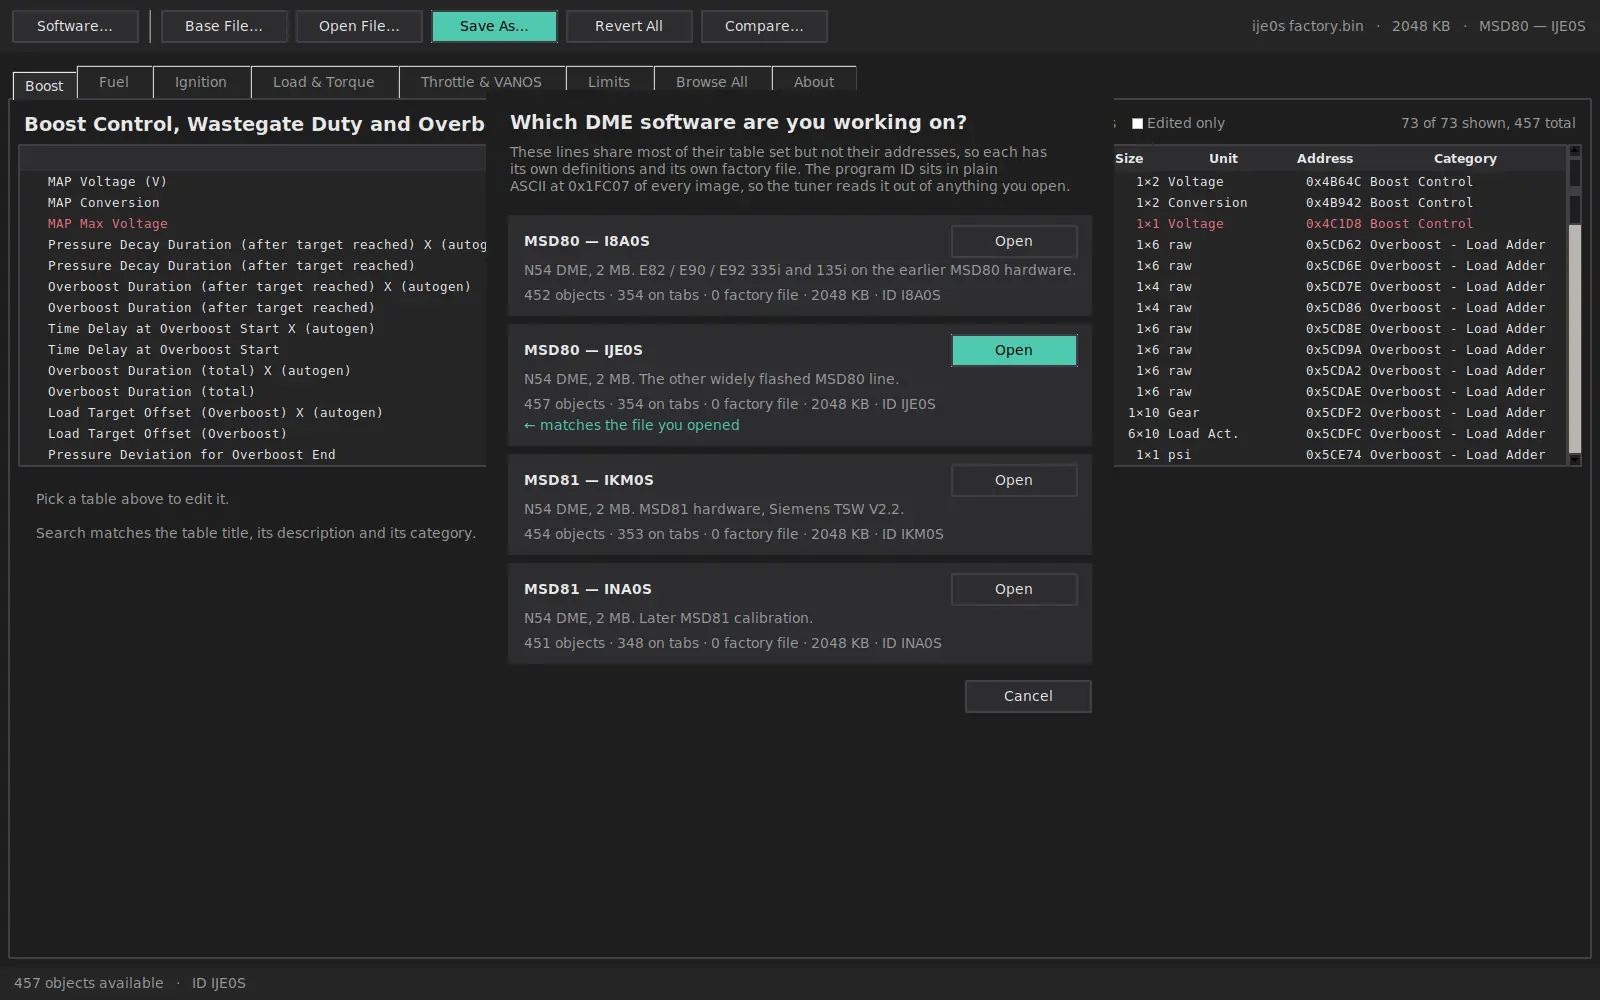Click the 'ID IJE0S' status bar entry
Image resolution: width=1600 pixels, height=1000 pixels.
(x=219, y=983)
